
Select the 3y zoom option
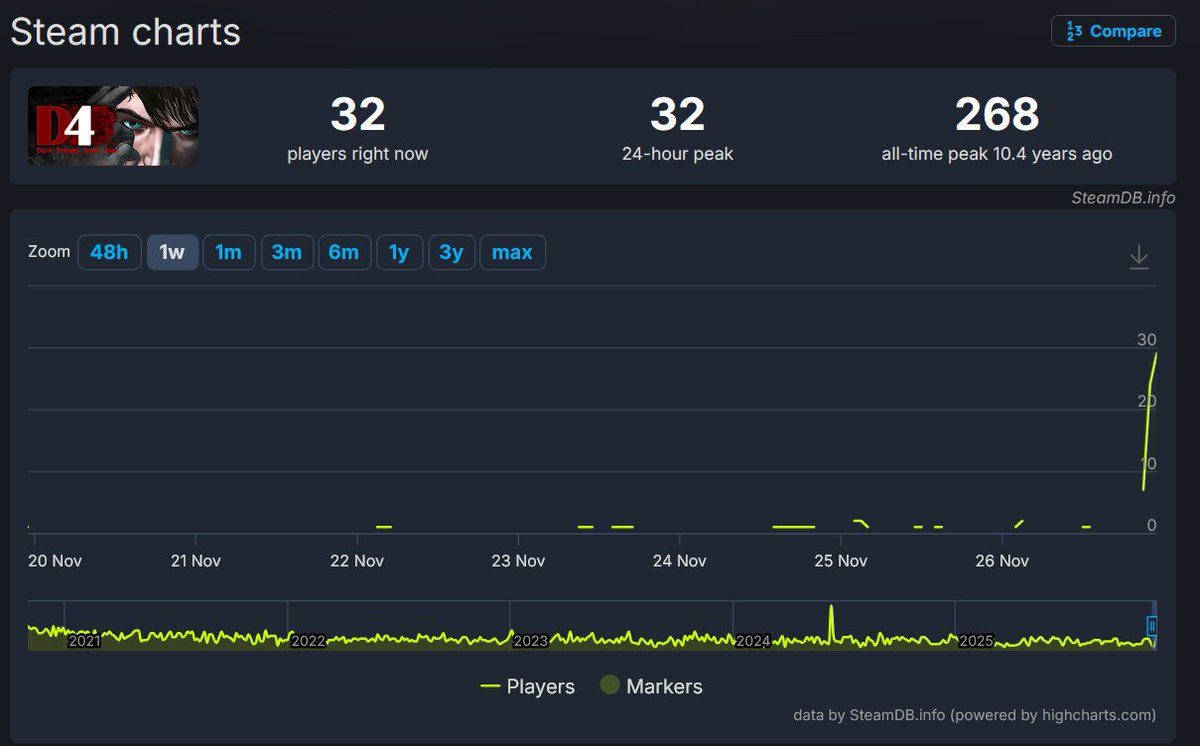click(452, 252)
